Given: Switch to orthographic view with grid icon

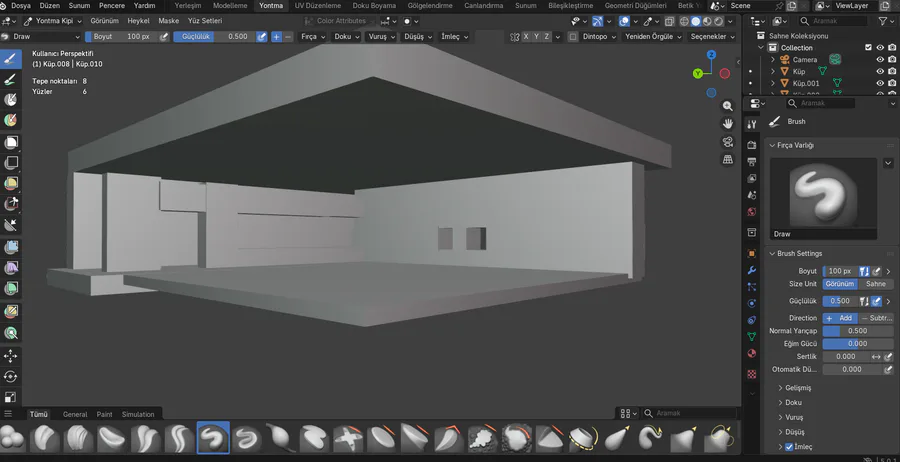Looking at the screenshot, I should pos(727,160).
